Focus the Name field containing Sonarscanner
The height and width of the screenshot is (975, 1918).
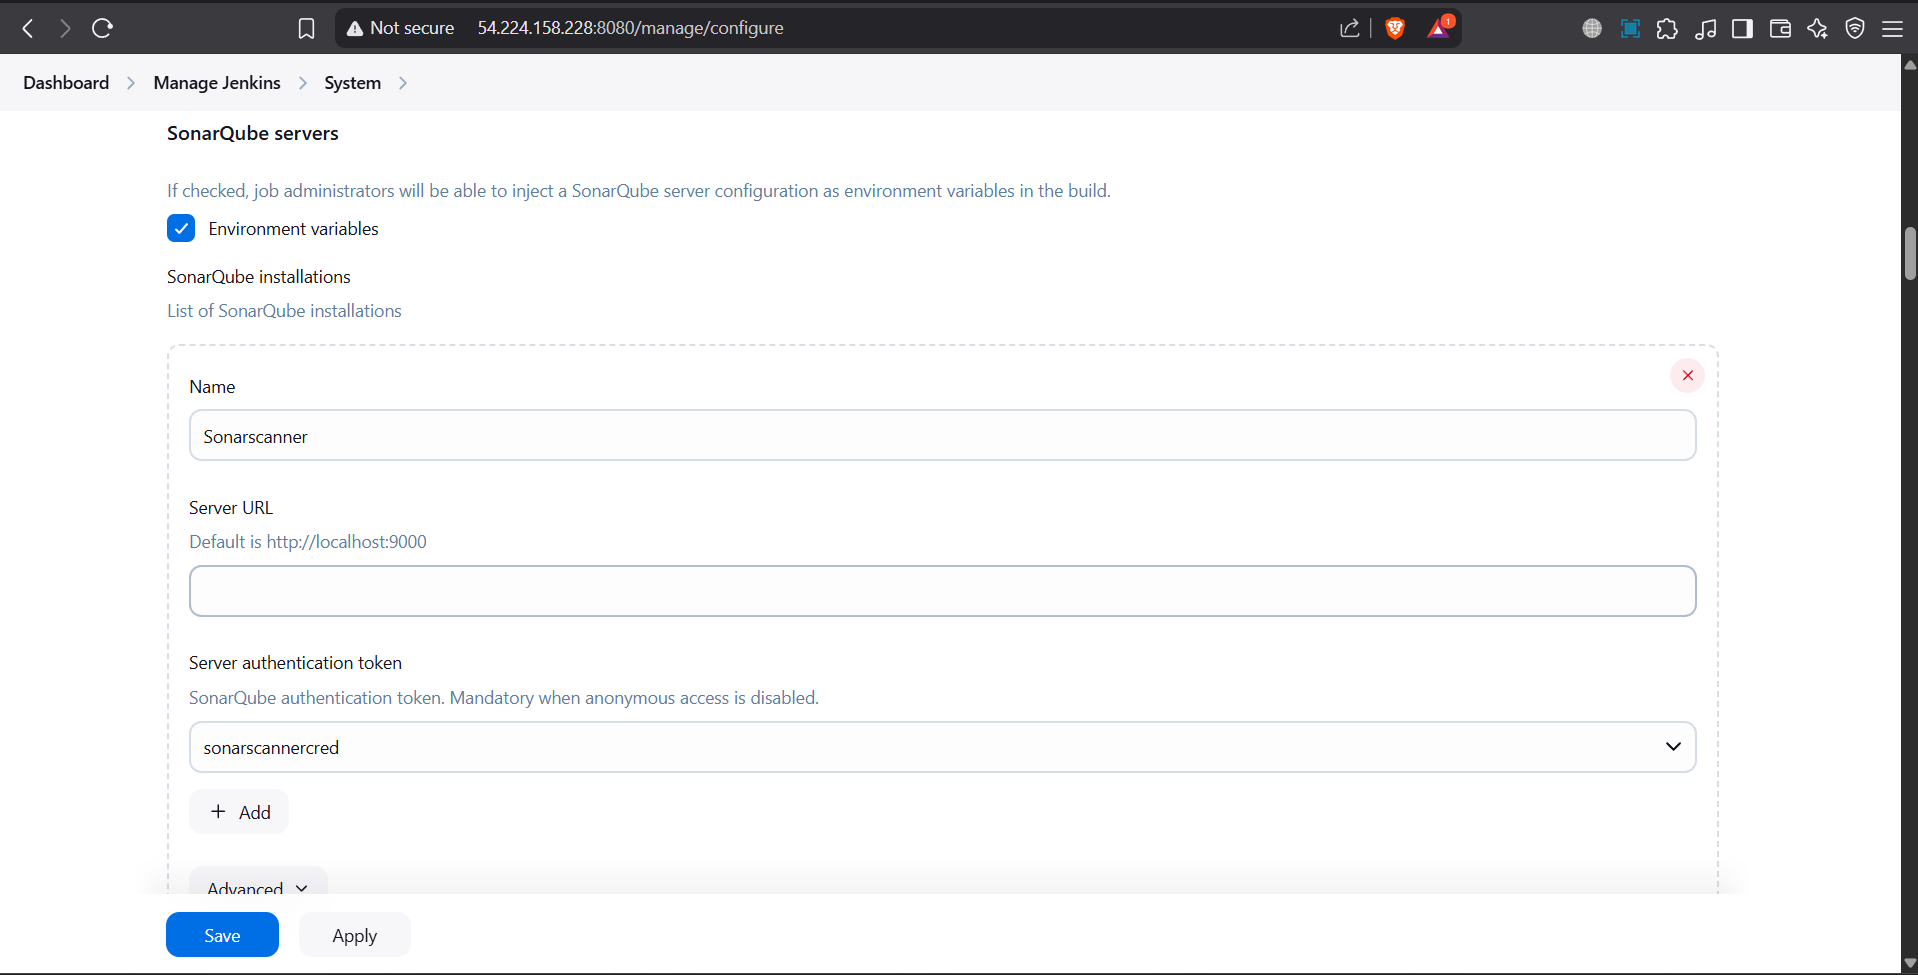942,435
